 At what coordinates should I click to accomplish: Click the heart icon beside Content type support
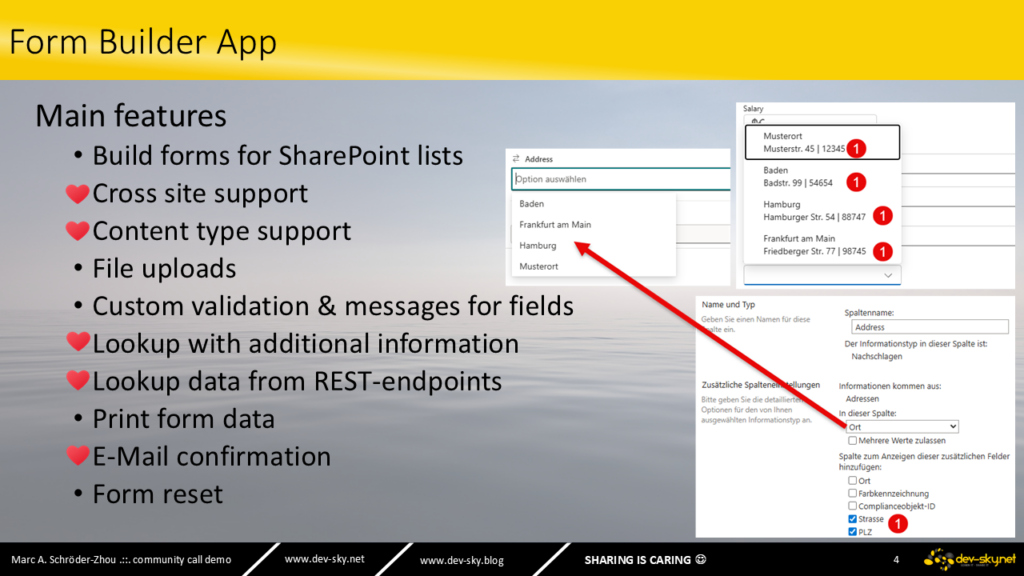pyautogui.click(x=77, y=231)
